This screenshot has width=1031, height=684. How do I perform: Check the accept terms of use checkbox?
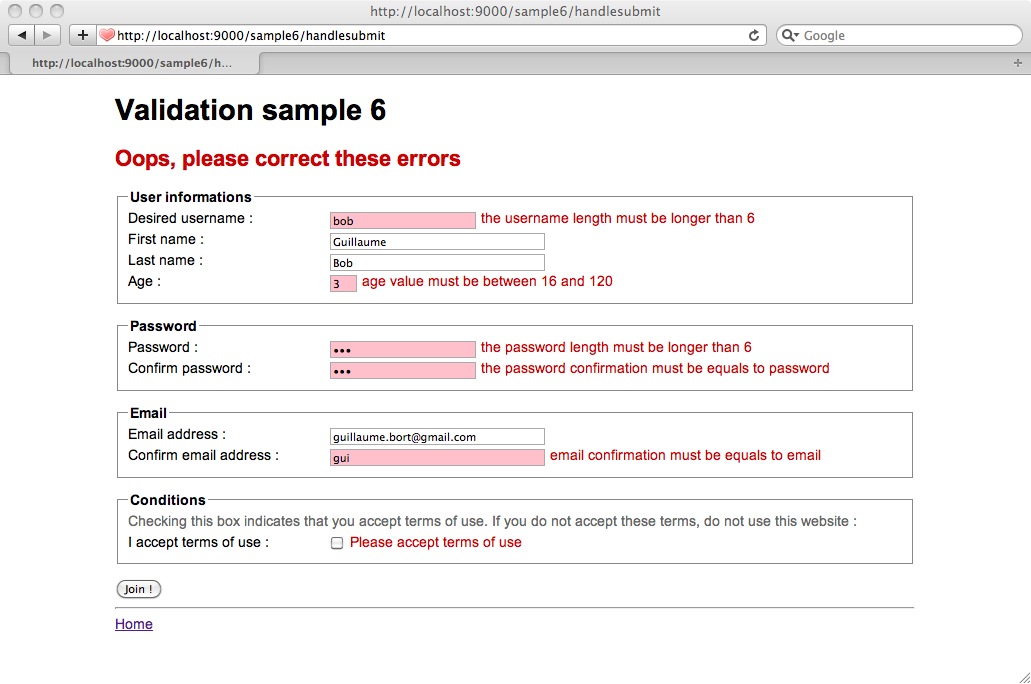click(337, 543)
